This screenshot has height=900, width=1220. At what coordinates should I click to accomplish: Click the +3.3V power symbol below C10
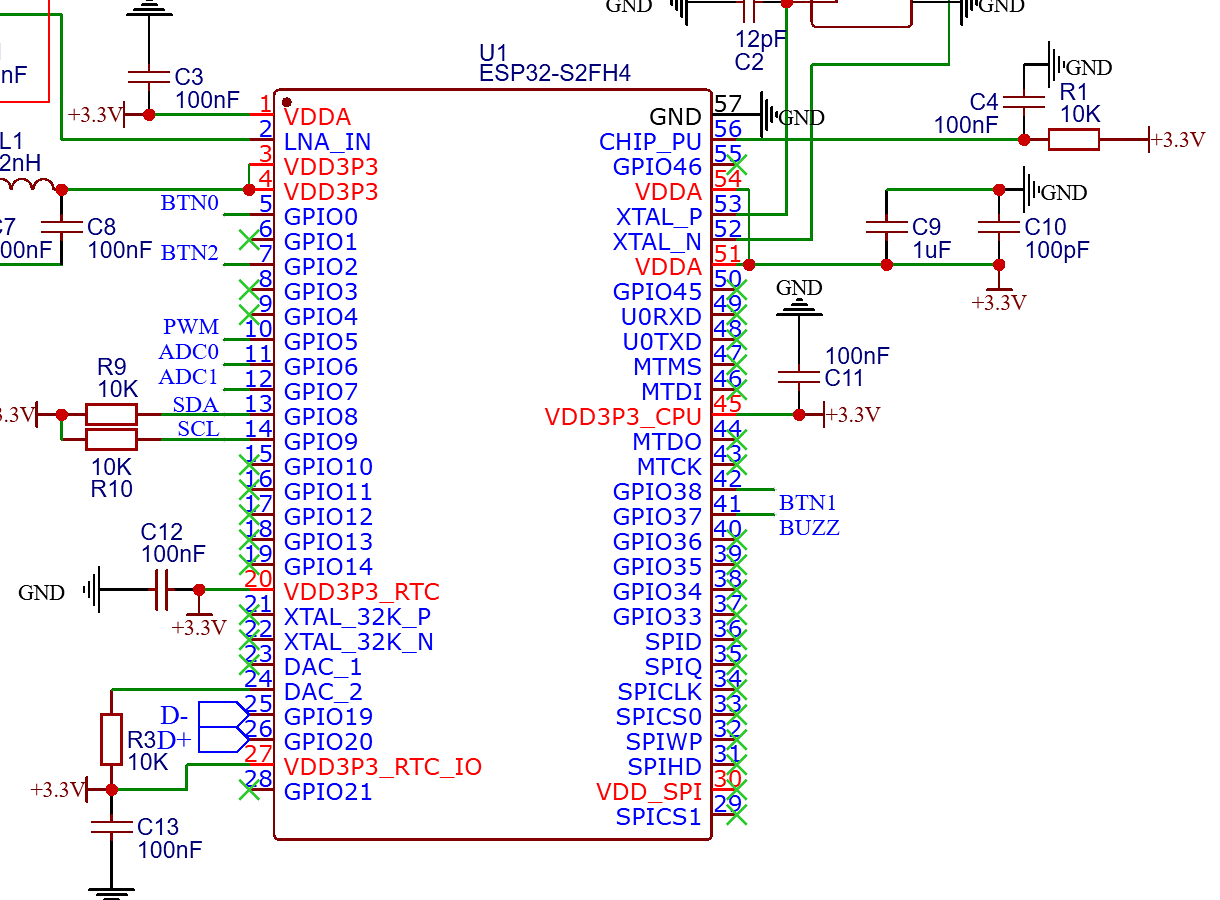tap(998, 298)
